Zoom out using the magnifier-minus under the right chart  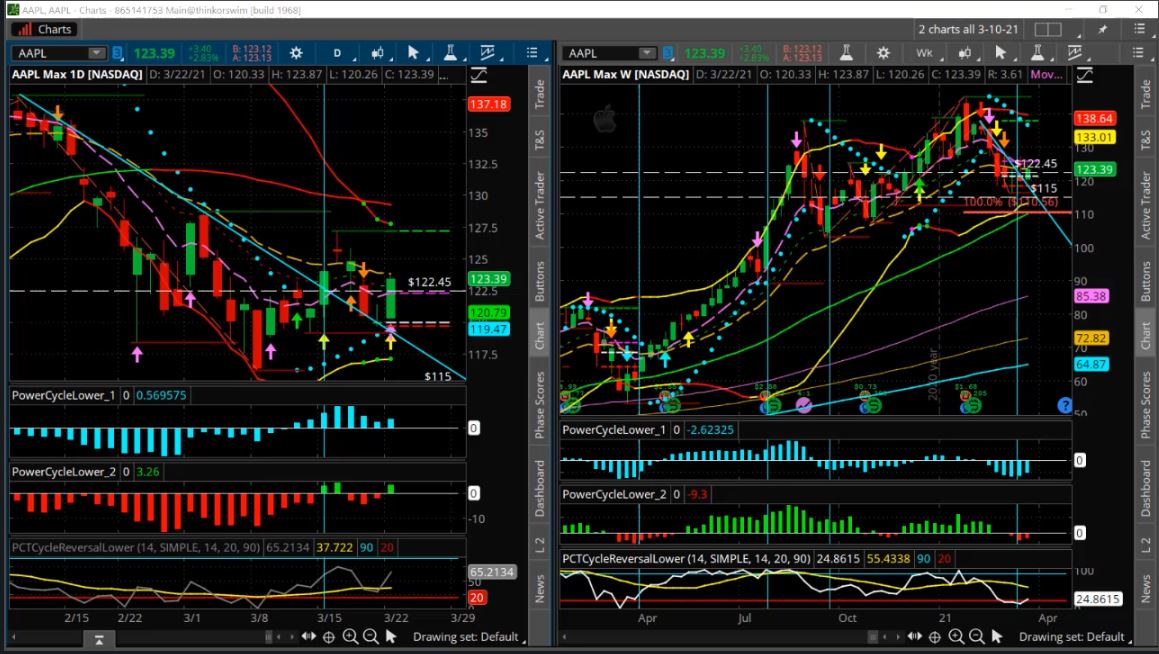[x=977, y=636]
